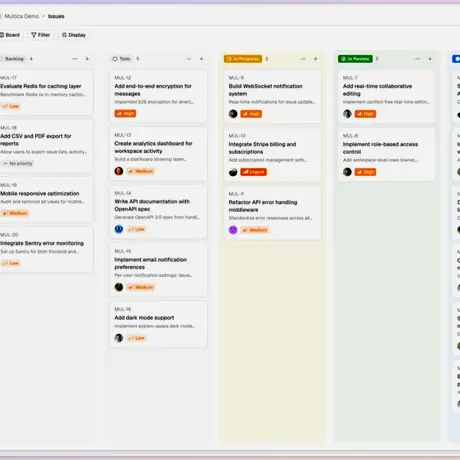Add new issue to Todo column
Screen dimensions: 460x460
pyautogui.click(x=202, y=59)
